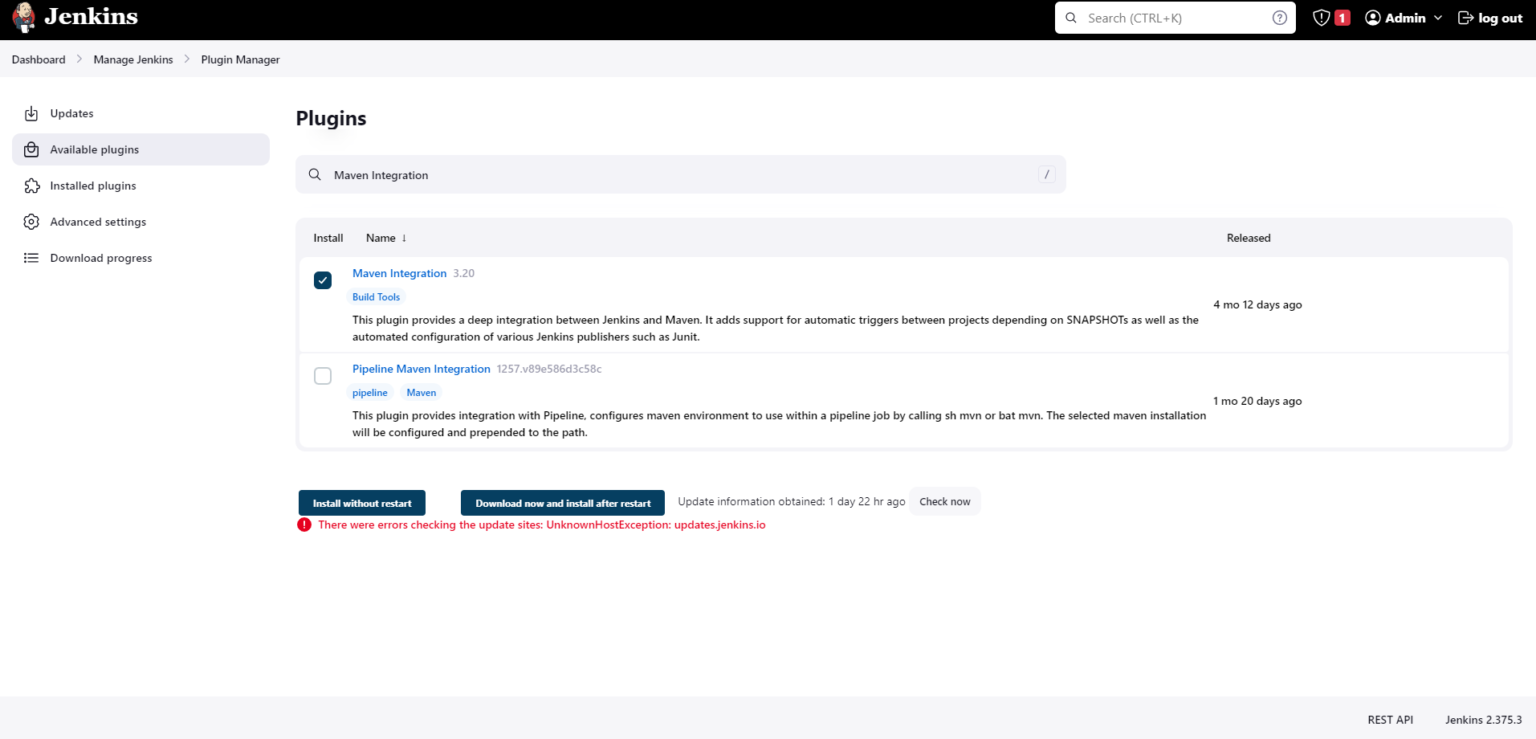The image size is (1536, 739).
Task: Type in the plugin search field
Action: coord(680,174)
